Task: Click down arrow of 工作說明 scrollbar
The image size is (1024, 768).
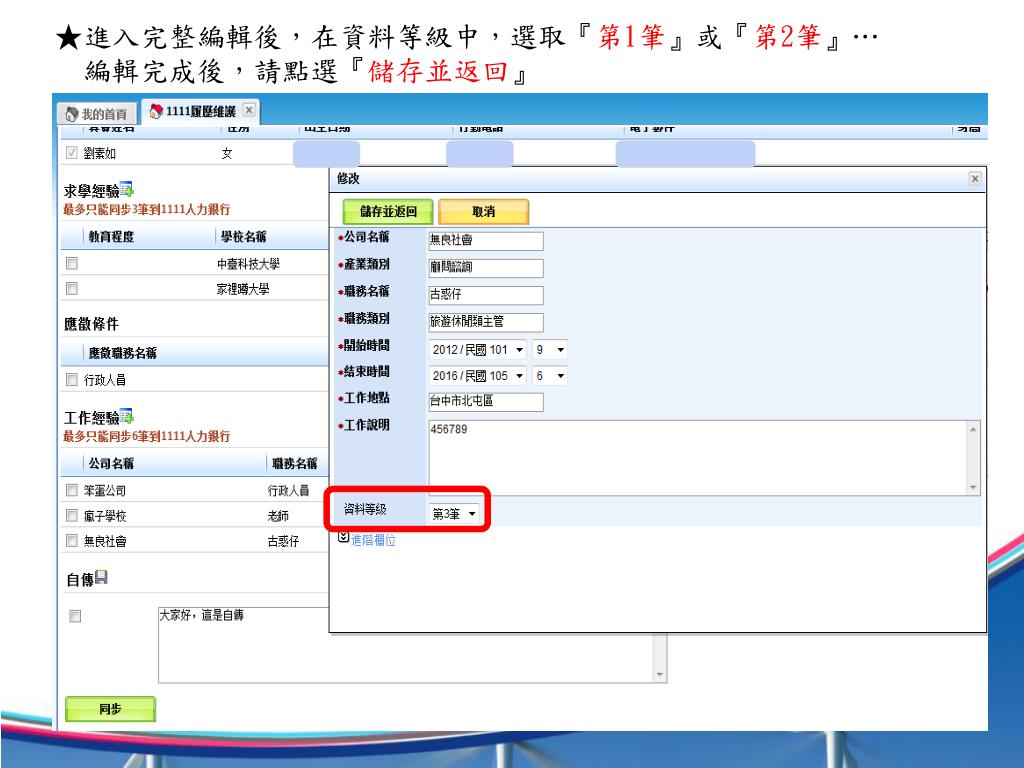Action: 975,487
